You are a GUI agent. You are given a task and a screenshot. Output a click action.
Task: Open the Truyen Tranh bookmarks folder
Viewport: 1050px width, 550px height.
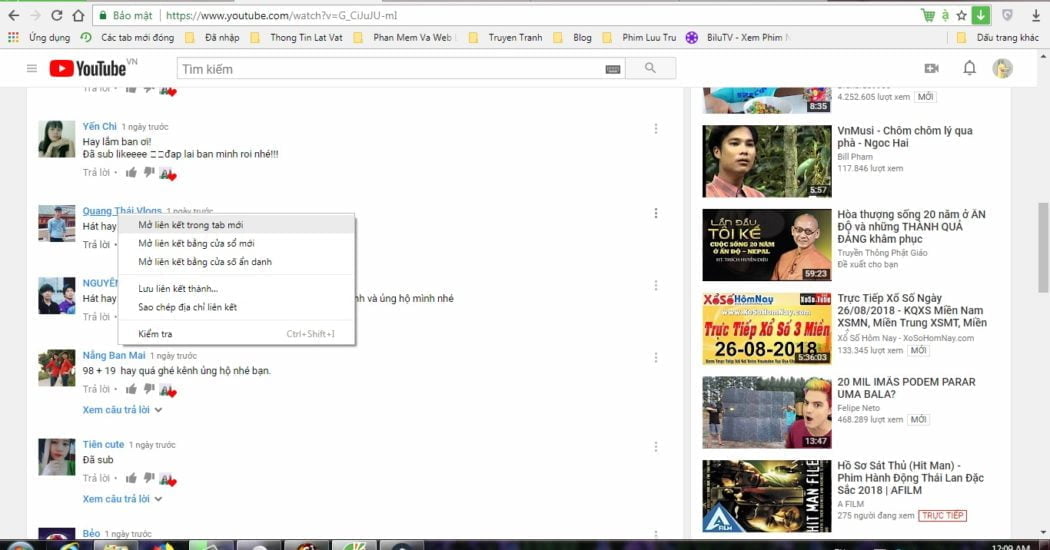click(506, 38)
